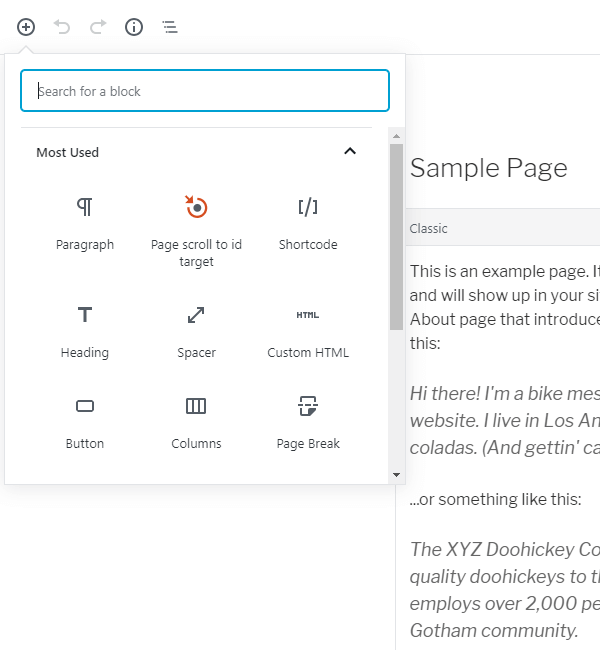600x650 pixels.
Task: Insert a Columns block
Action: [x=196, y=422]
